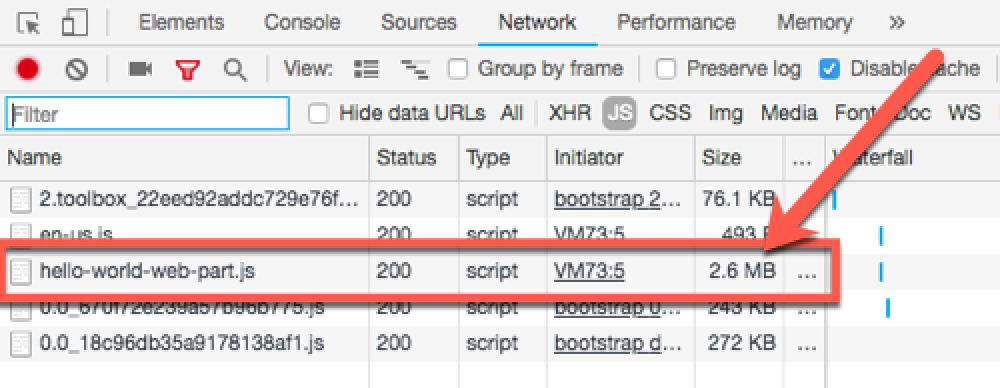This screenshot has height=388, width=1000.
Task: Show the overview waterfall view icon
Action: pos(415,69)
